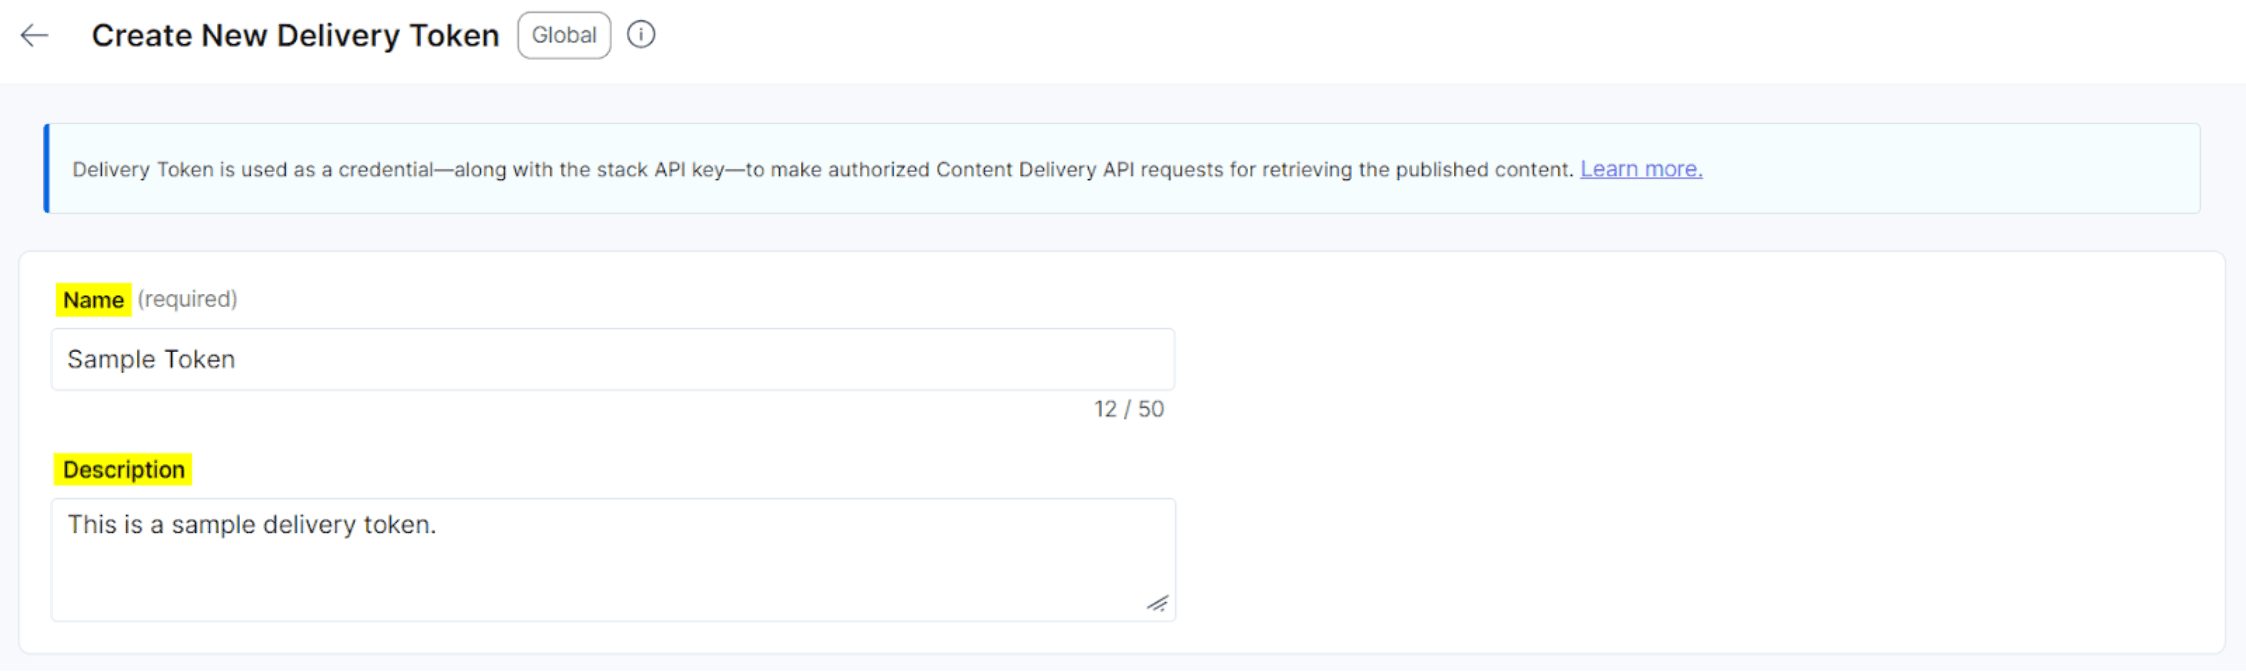
Task: Click the info icon beside Global
Action: [x=641, y=35]
